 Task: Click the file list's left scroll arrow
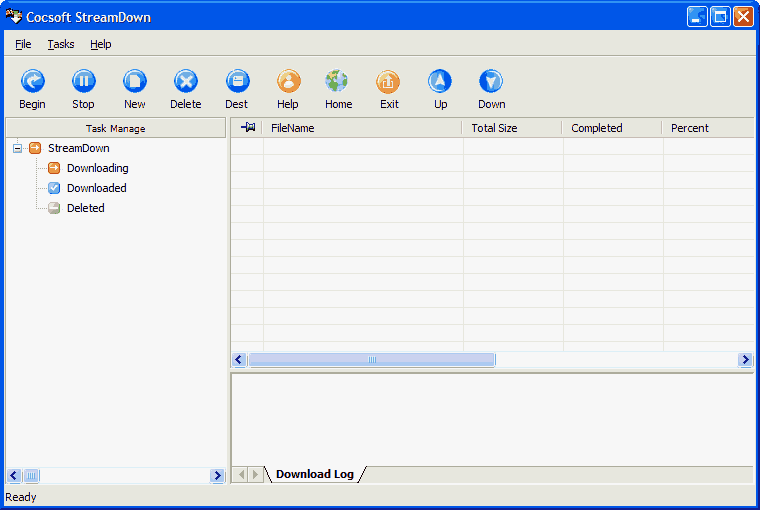(238, 360)
